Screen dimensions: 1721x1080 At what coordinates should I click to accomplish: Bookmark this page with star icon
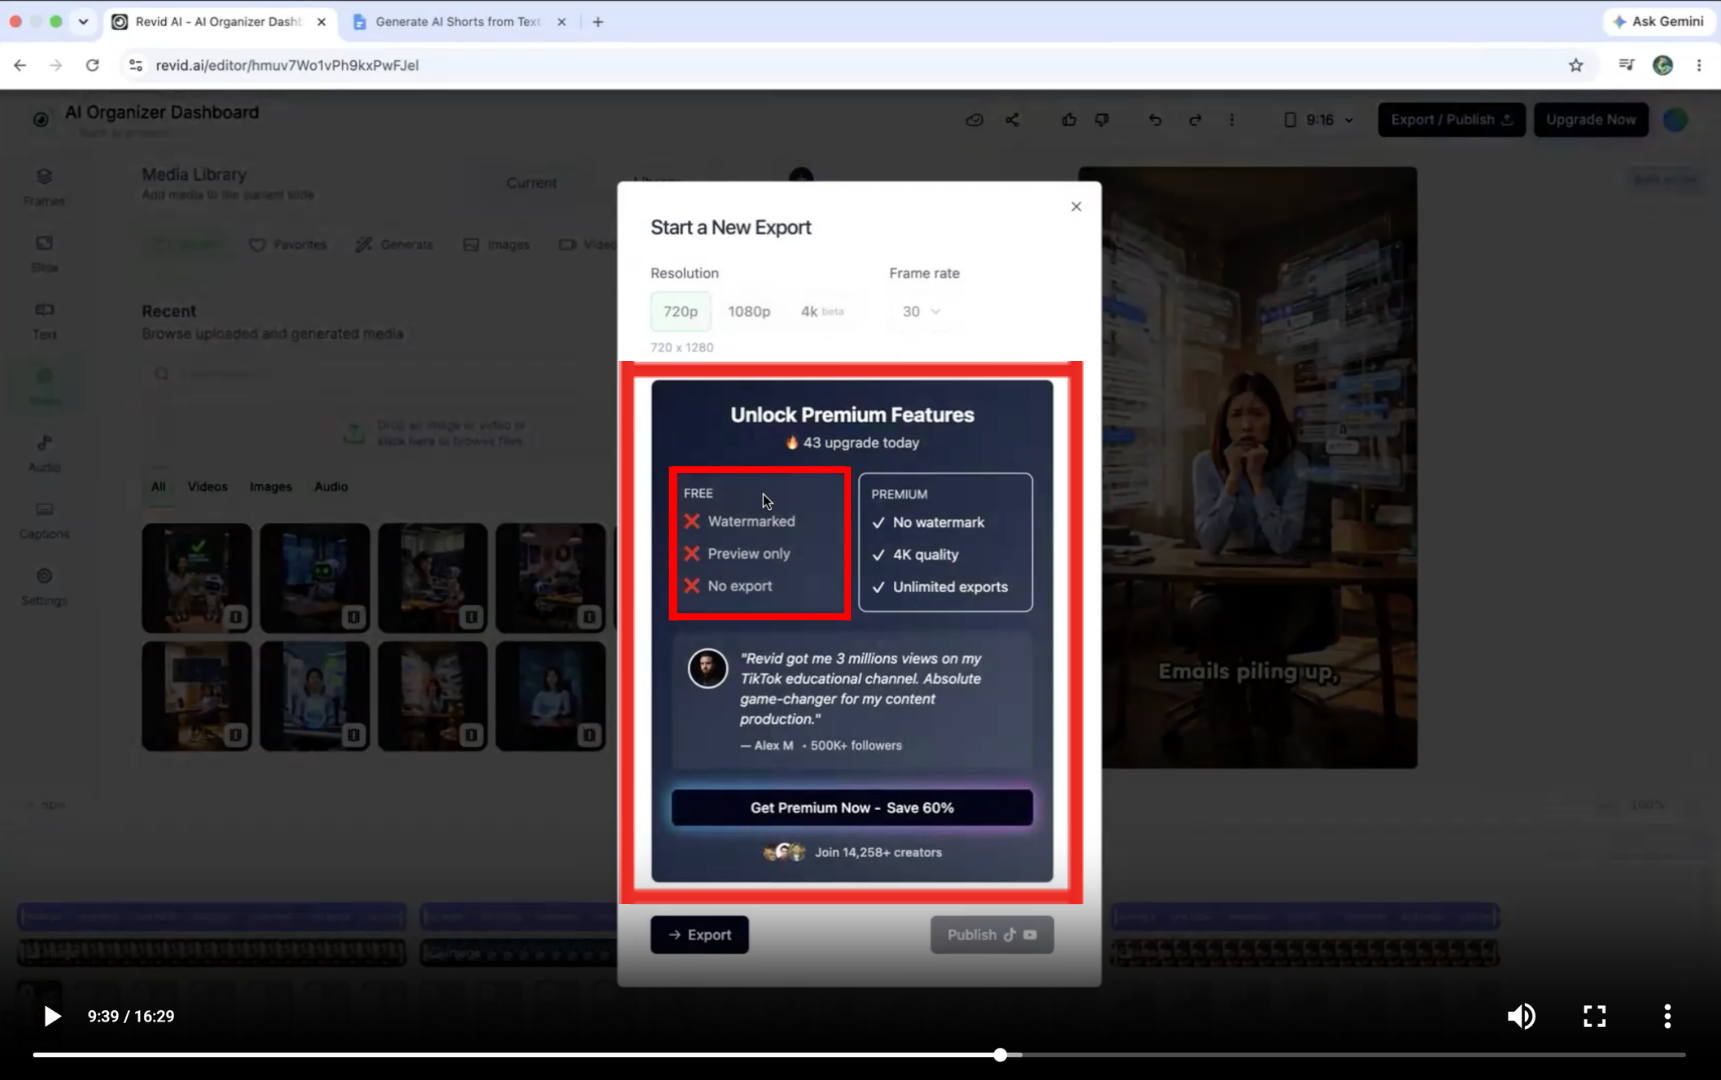(x=1576, y=65)
